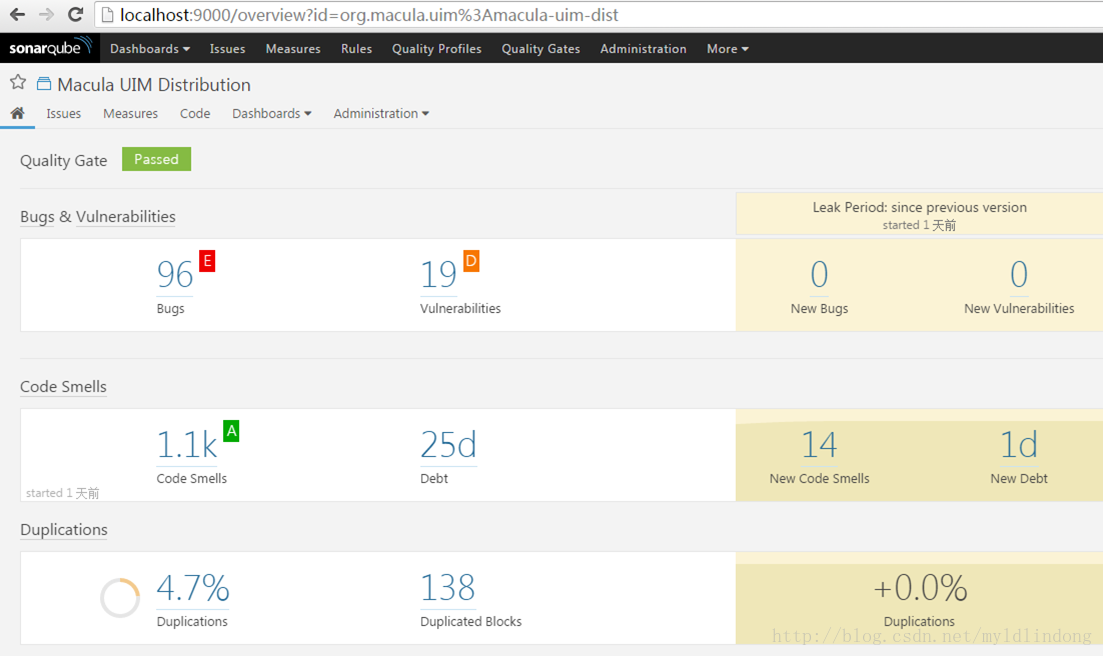Open the Code Smells heading link
Viewport: 1103px width, 656px height.
point(63,387)
